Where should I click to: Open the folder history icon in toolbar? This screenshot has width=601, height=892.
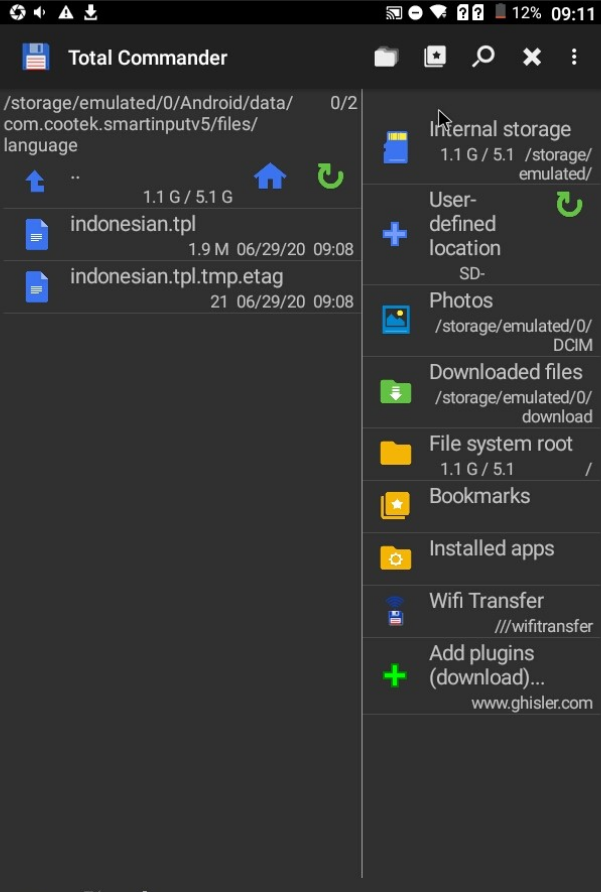click(386, 57)
